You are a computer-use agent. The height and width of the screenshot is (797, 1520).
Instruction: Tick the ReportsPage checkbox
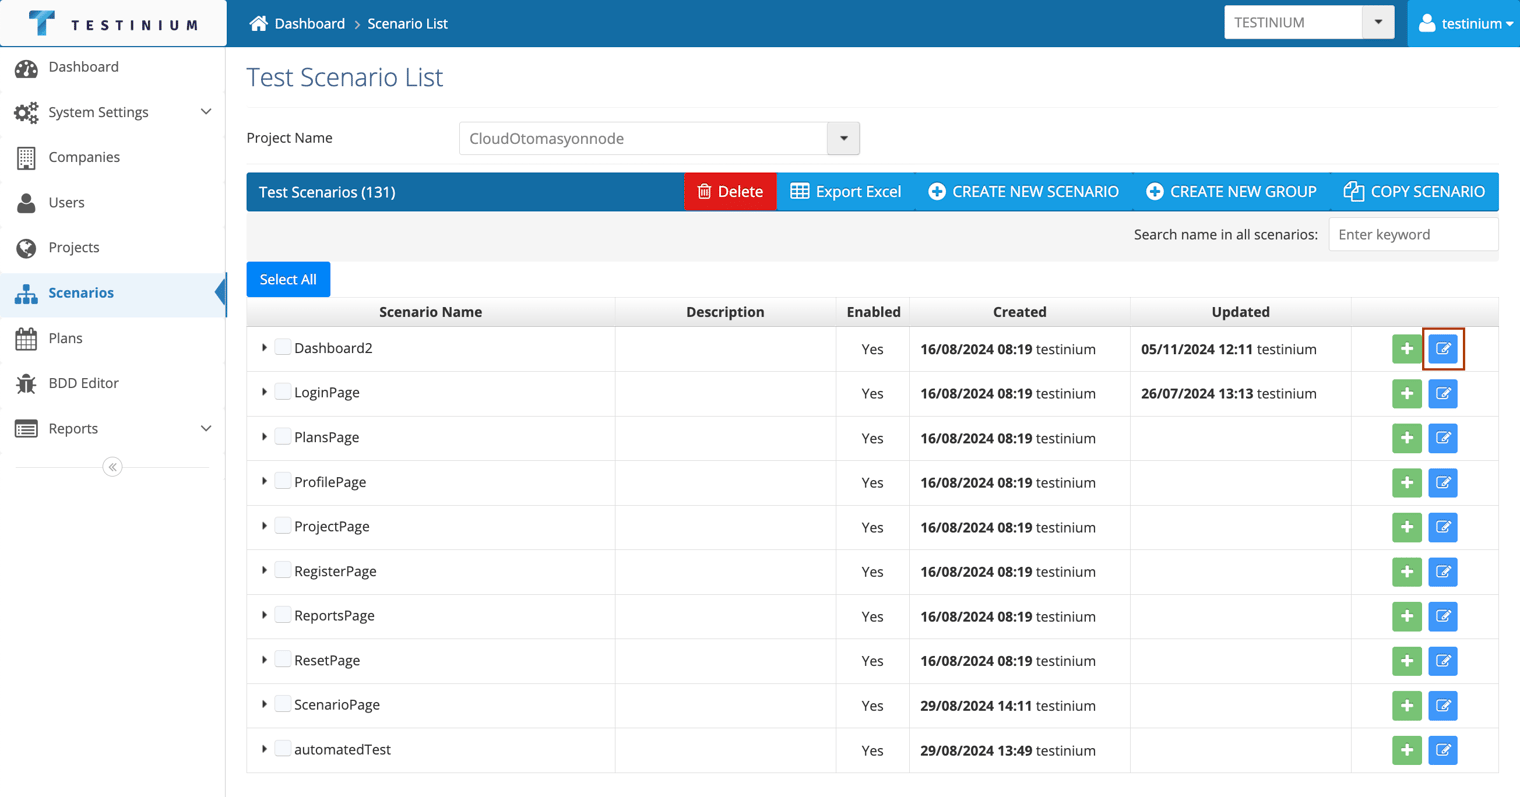coord(283,614)
